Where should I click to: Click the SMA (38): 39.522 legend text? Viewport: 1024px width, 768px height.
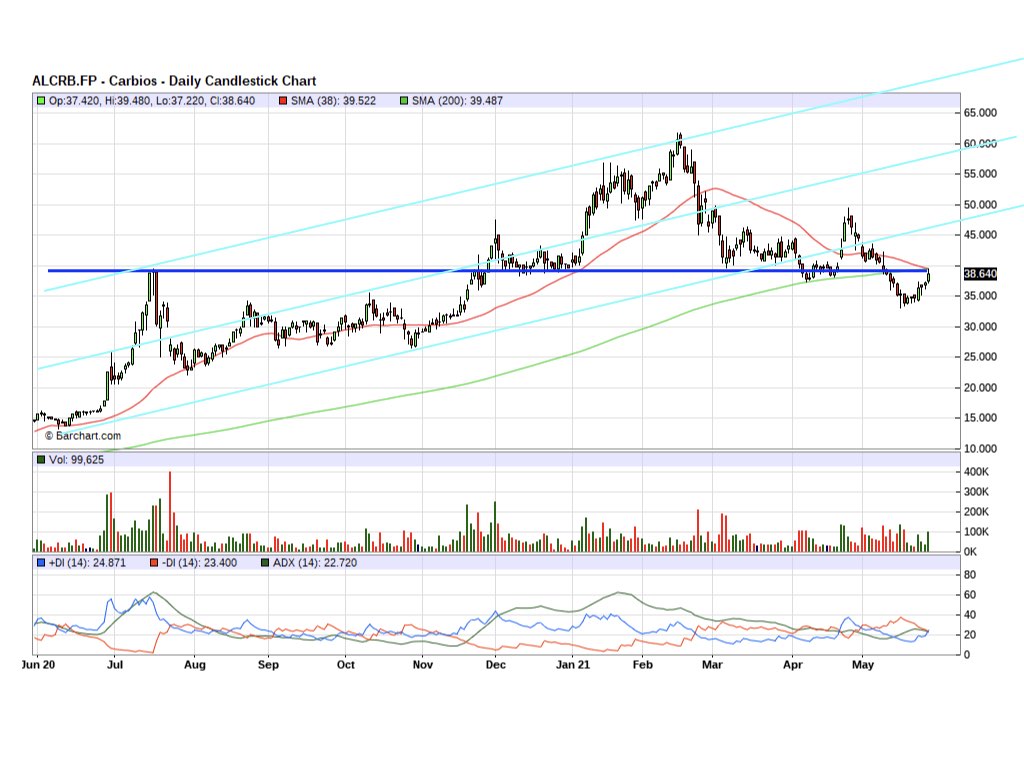coord(333,101)
